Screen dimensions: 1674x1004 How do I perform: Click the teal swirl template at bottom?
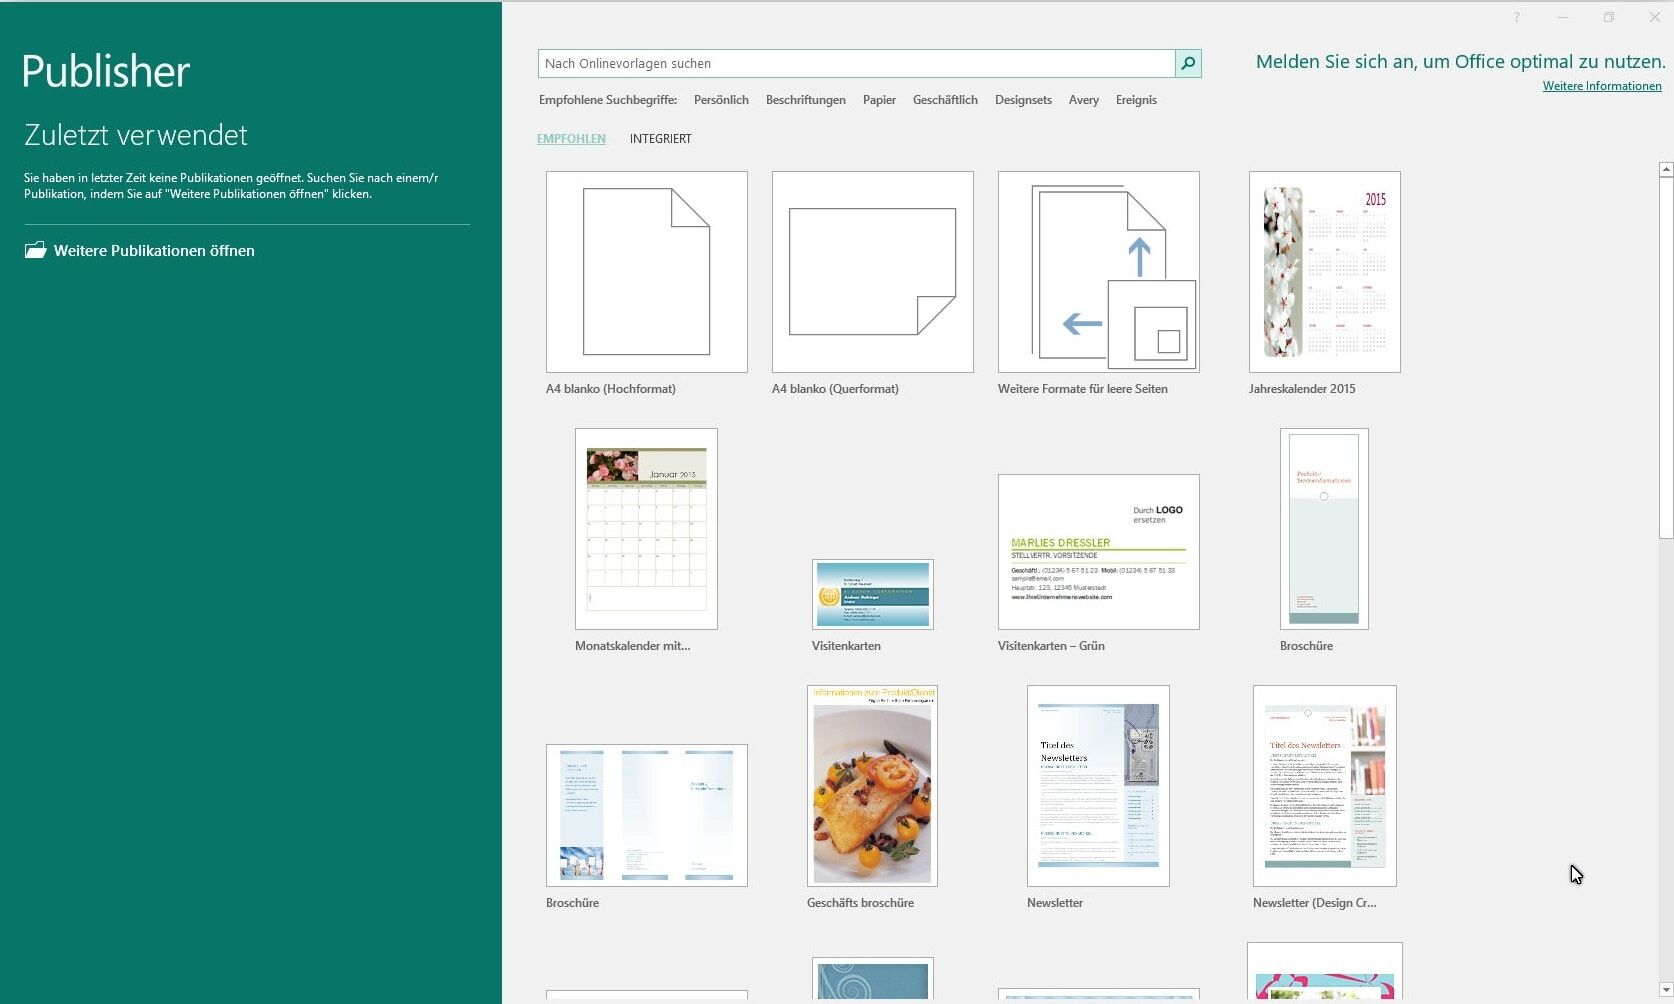[873, 979]
